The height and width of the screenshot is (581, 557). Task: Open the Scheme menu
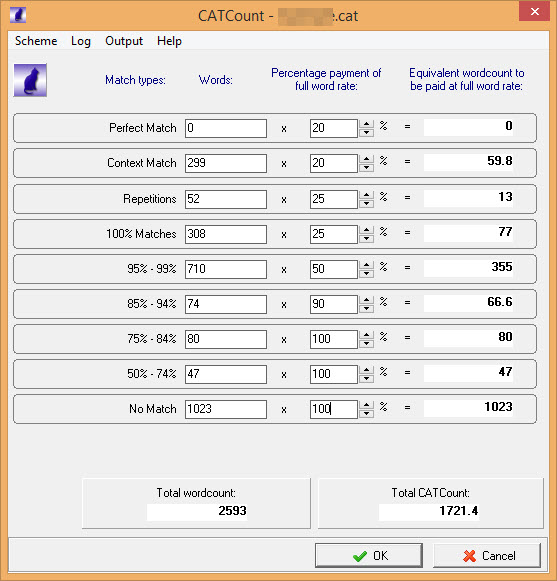(x=36, y=41)
